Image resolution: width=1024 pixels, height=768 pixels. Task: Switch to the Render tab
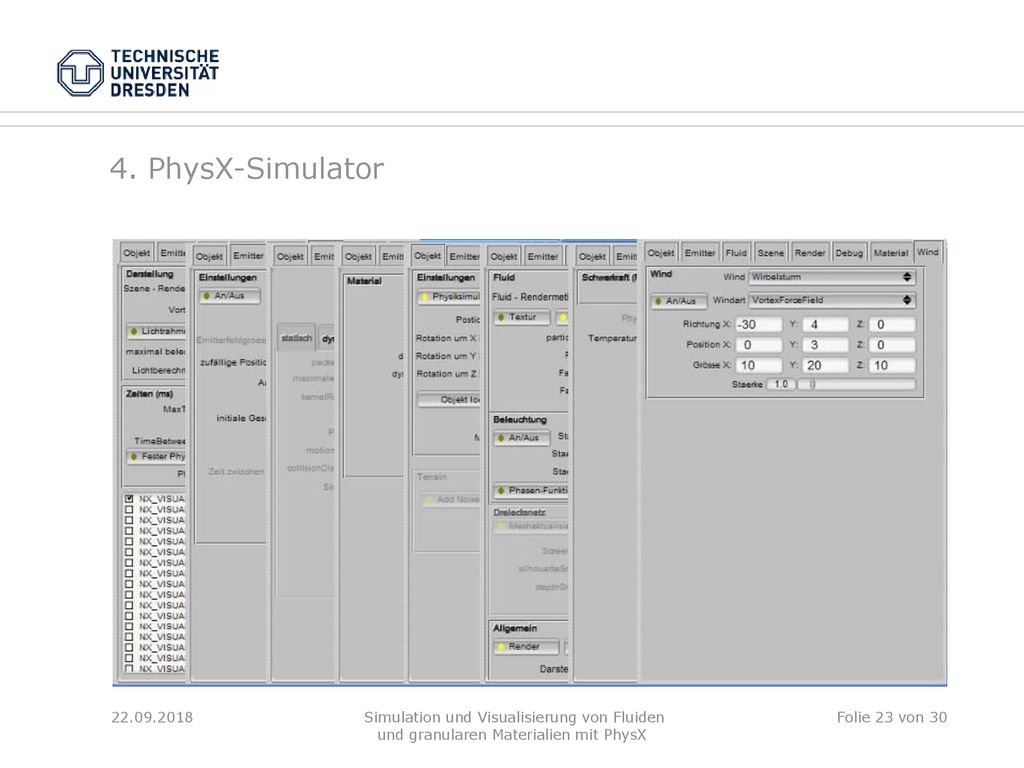tap(810, 253)
